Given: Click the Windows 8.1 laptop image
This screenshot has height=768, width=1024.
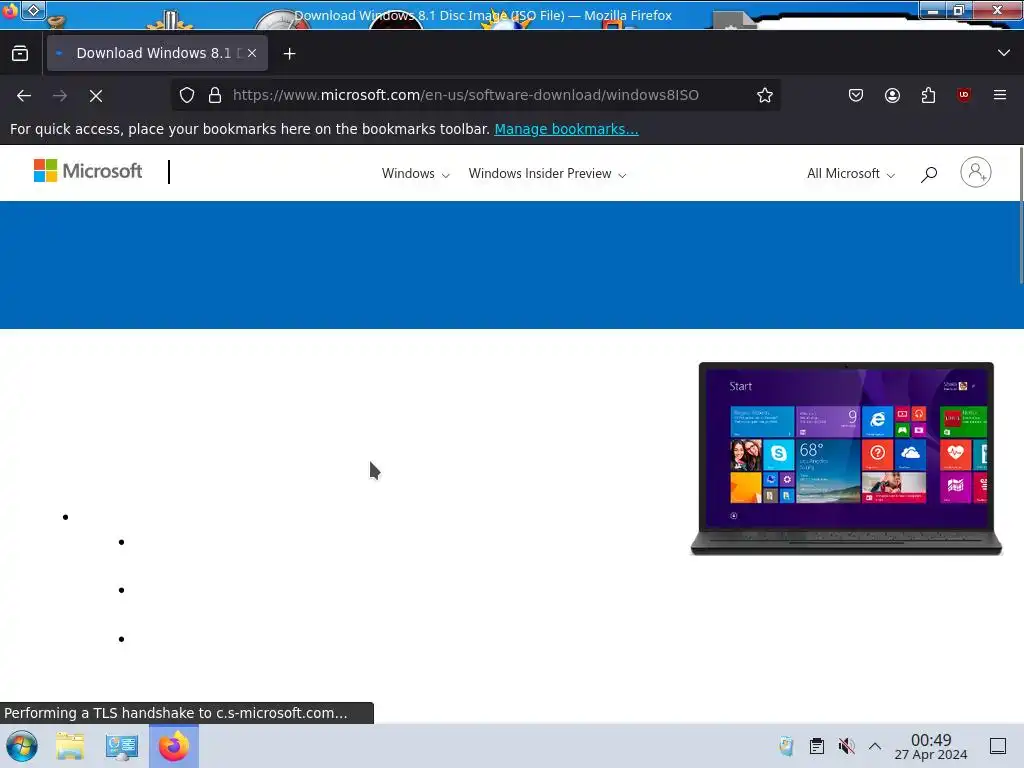Looking at the screenshot, I should [x=846, y=458].
